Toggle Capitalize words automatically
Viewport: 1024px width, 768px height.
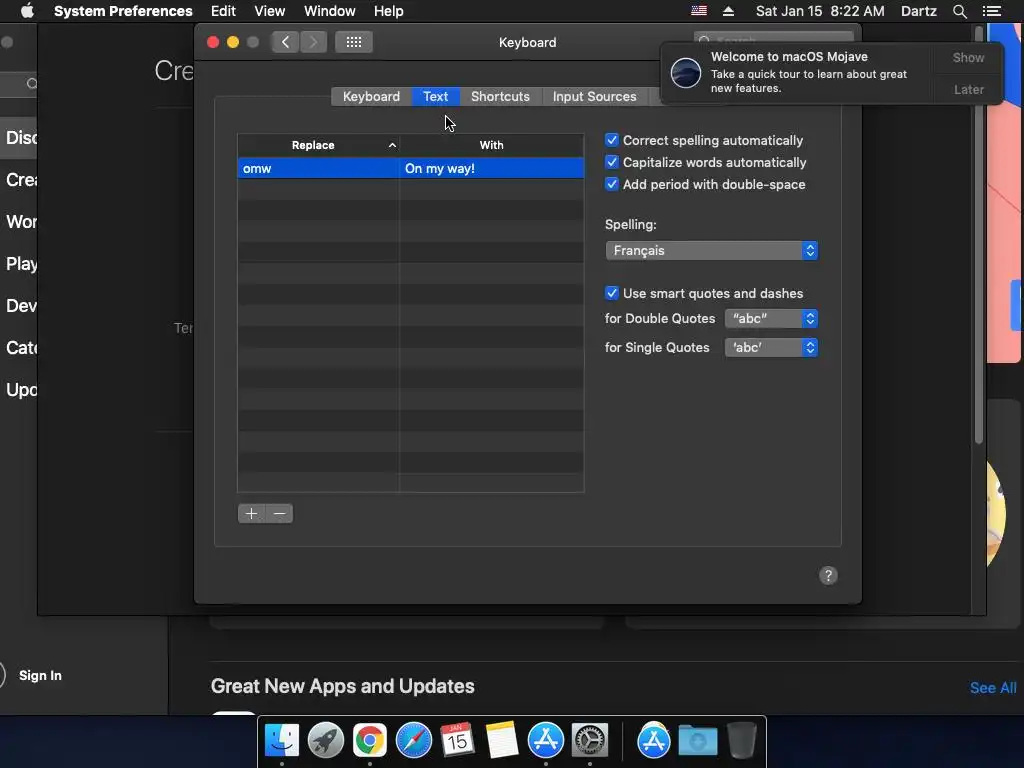[611, 162]
